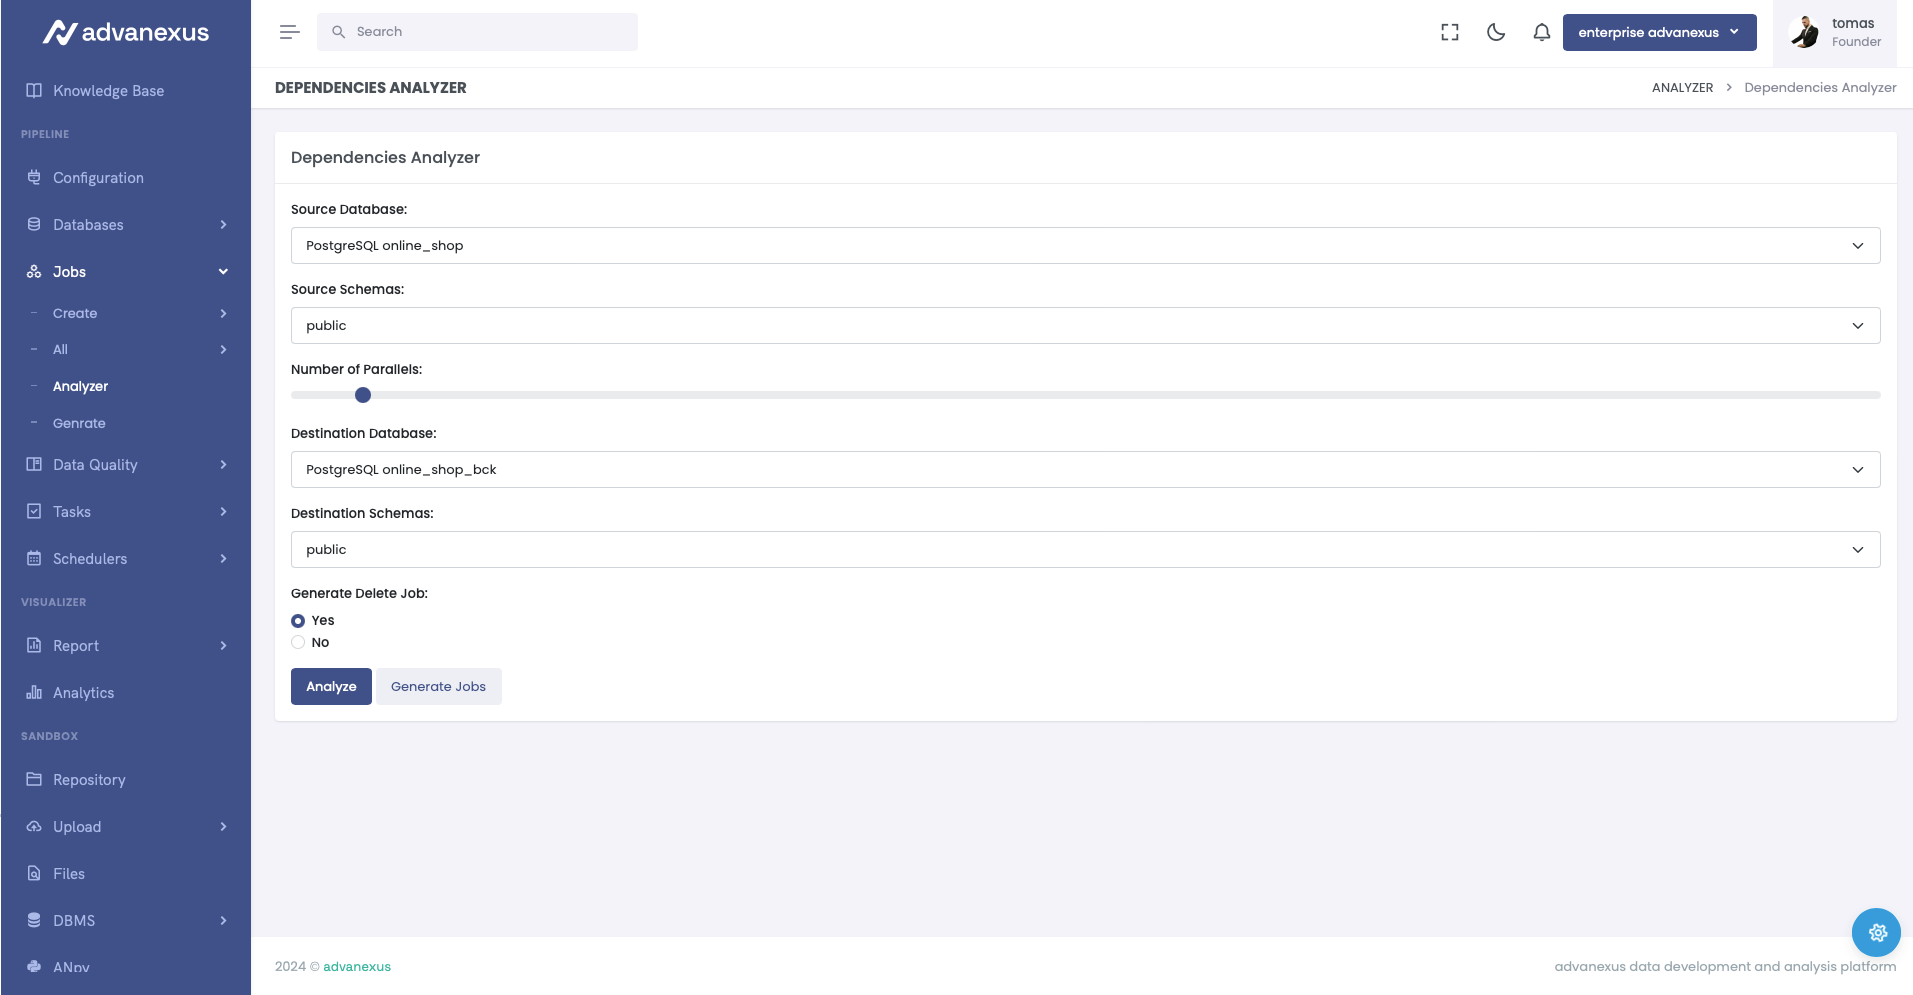Viewport: 1913px width, 995px height.
Task: Click the advanexus footer link
Action: pos(357,966)
